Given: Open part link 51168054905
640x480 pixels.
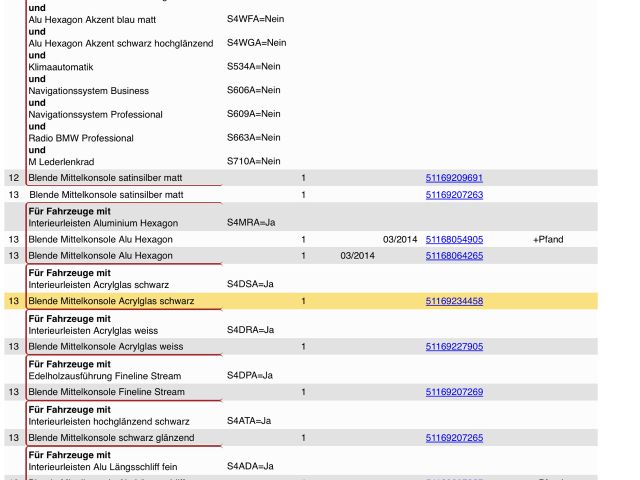Looking at the screenshot, I should tap(454, 240).
